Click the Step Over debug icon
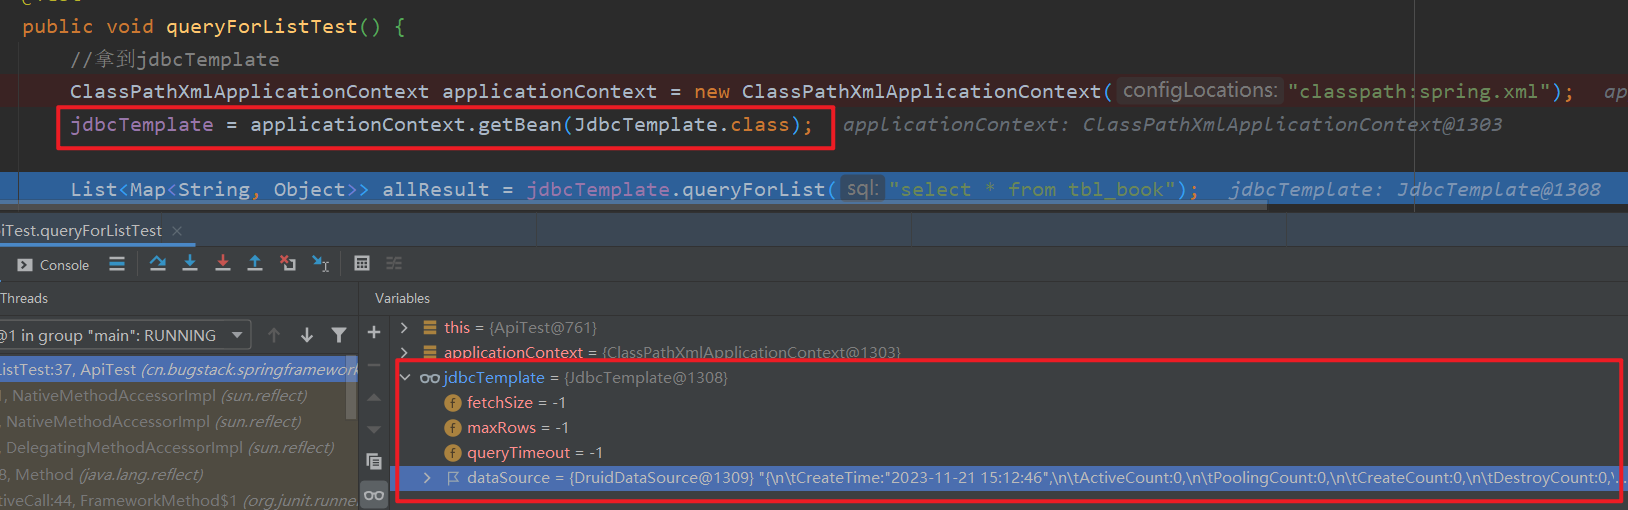The height and width of the screenshot is (510, 1628). coord(158,263)
